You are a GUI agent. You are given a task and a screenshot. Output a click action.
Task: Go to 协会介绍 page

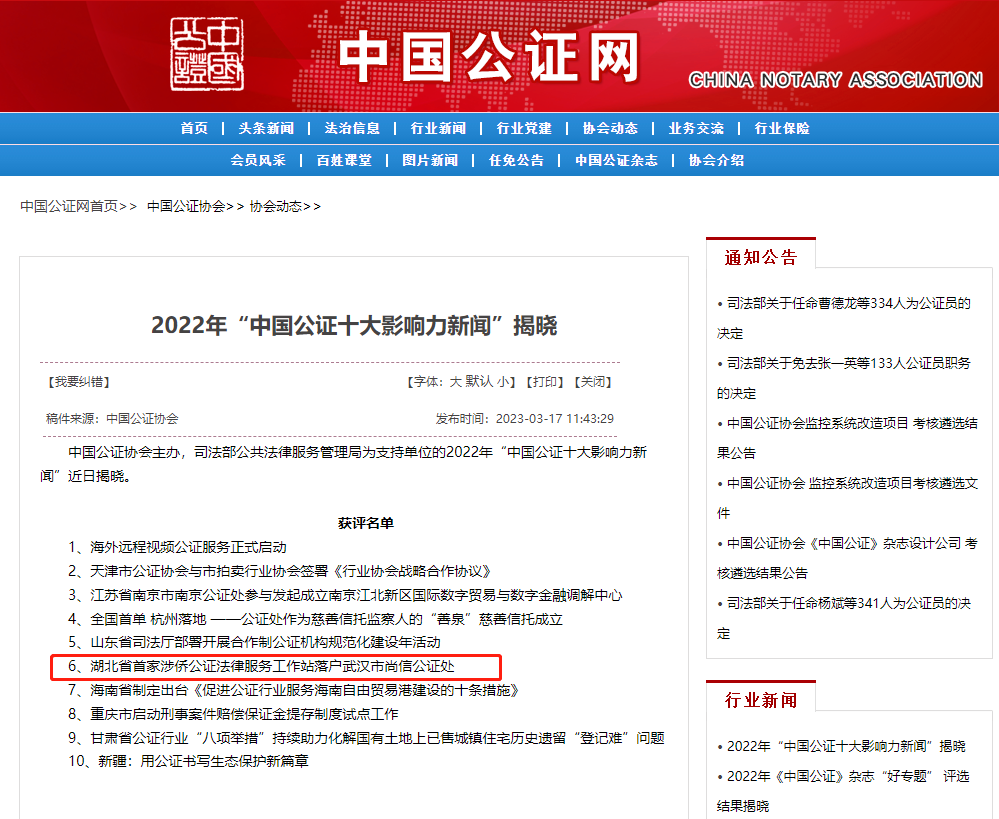(716, 160)
